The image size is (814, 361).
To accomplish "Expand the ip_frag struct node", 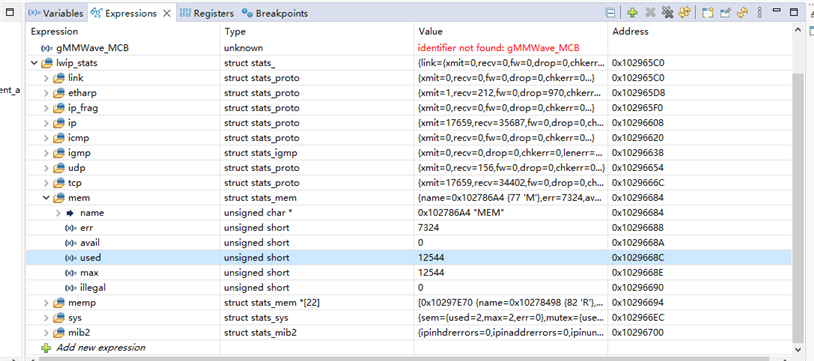I will [x=46, y=108].
